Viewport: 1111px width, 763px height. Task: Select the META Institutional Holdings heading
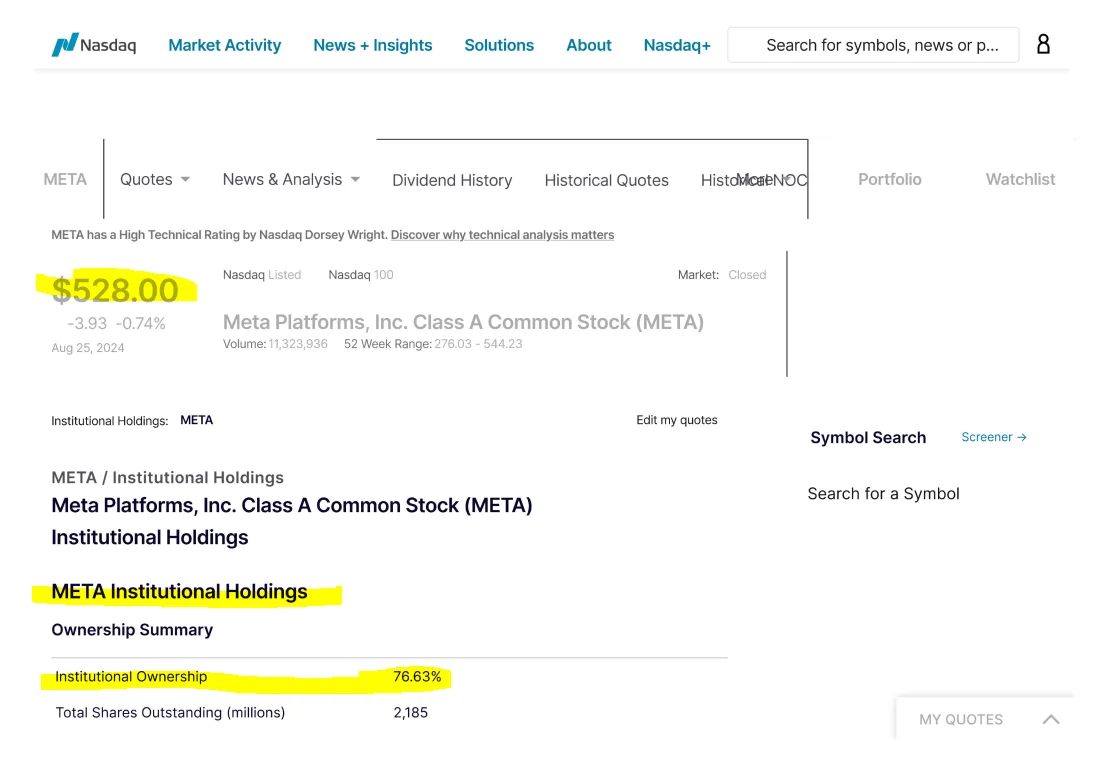pos(179,592)
